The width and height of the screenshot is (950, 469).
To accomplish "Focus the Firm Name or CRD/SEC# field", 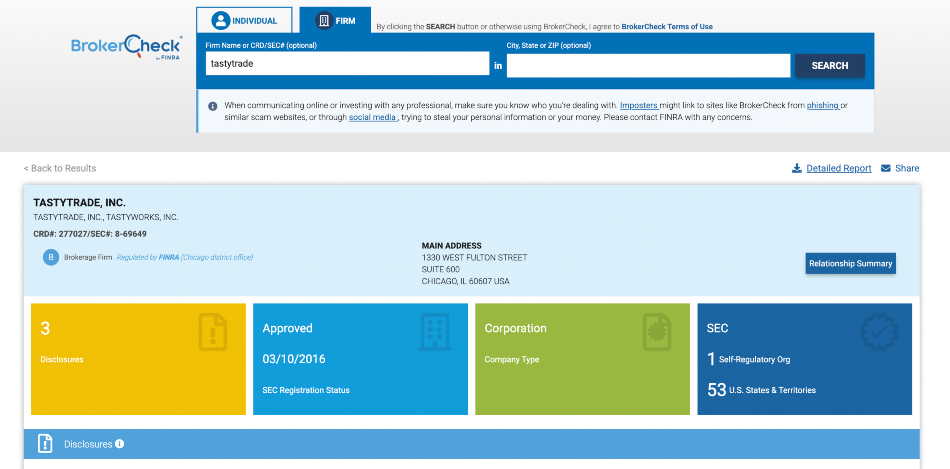I will click(x=347, y=63).
